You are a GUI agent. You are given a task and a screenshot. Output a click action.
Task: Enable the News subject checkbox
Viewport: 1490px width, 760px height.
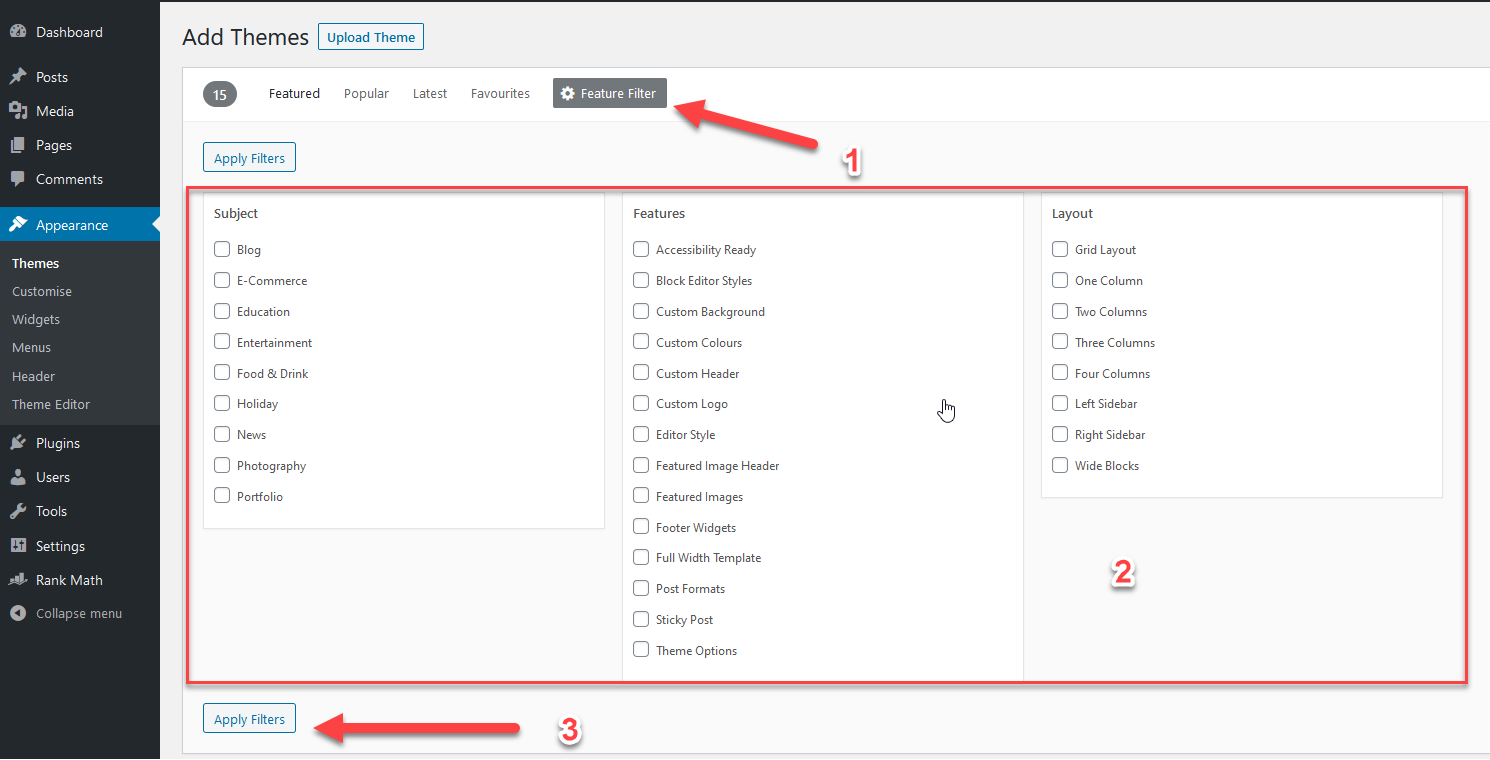coord(222,434)
